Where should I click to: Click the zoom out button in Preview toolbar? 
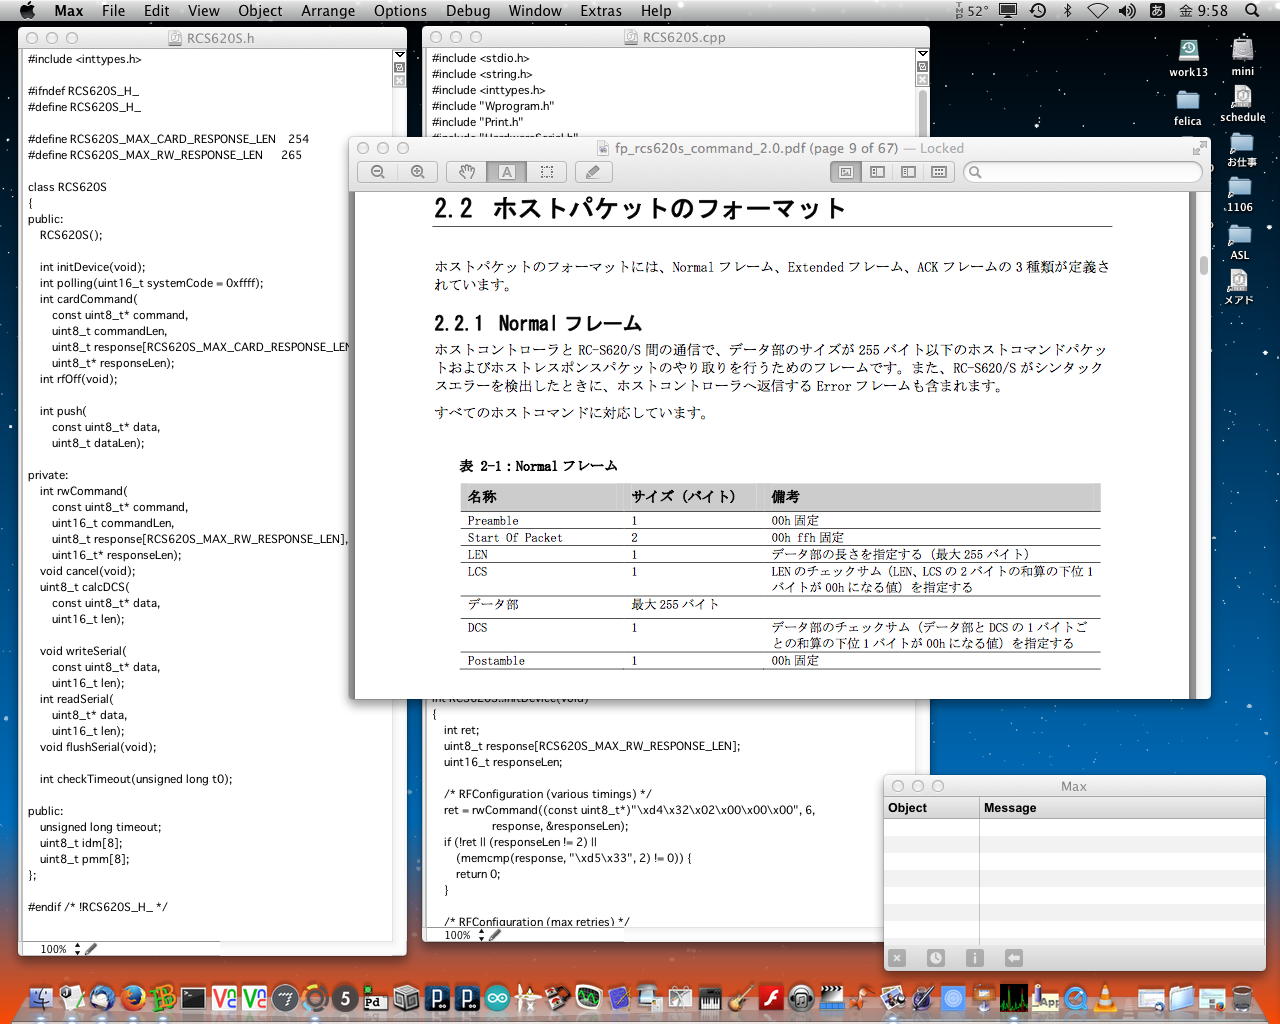pyautogui.click(x=378, y=172)
